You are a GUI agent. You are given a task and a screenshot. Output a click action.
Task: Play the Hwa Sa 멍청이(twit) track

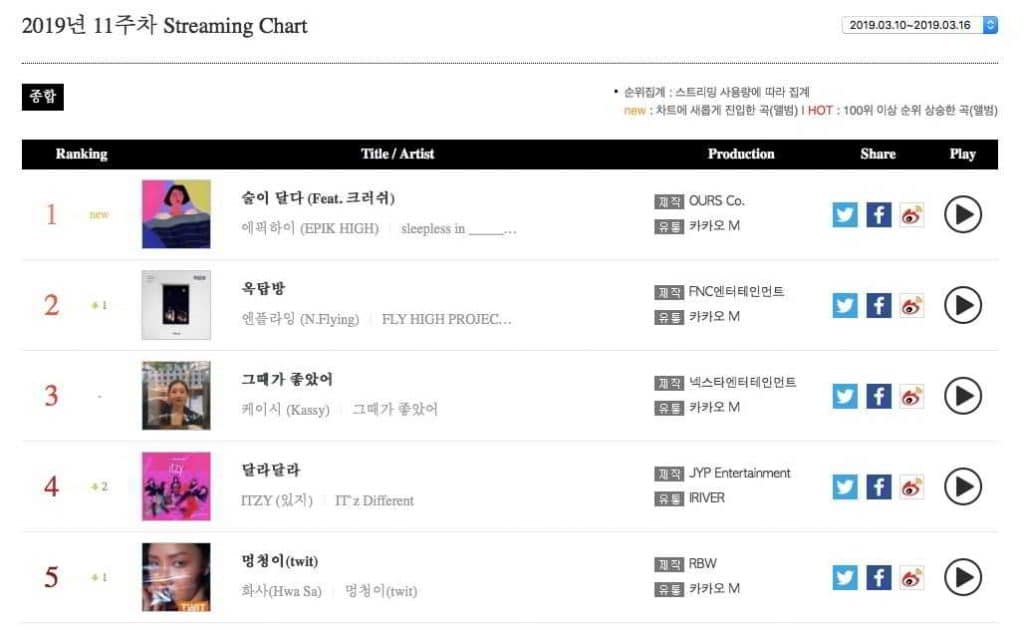963,577
